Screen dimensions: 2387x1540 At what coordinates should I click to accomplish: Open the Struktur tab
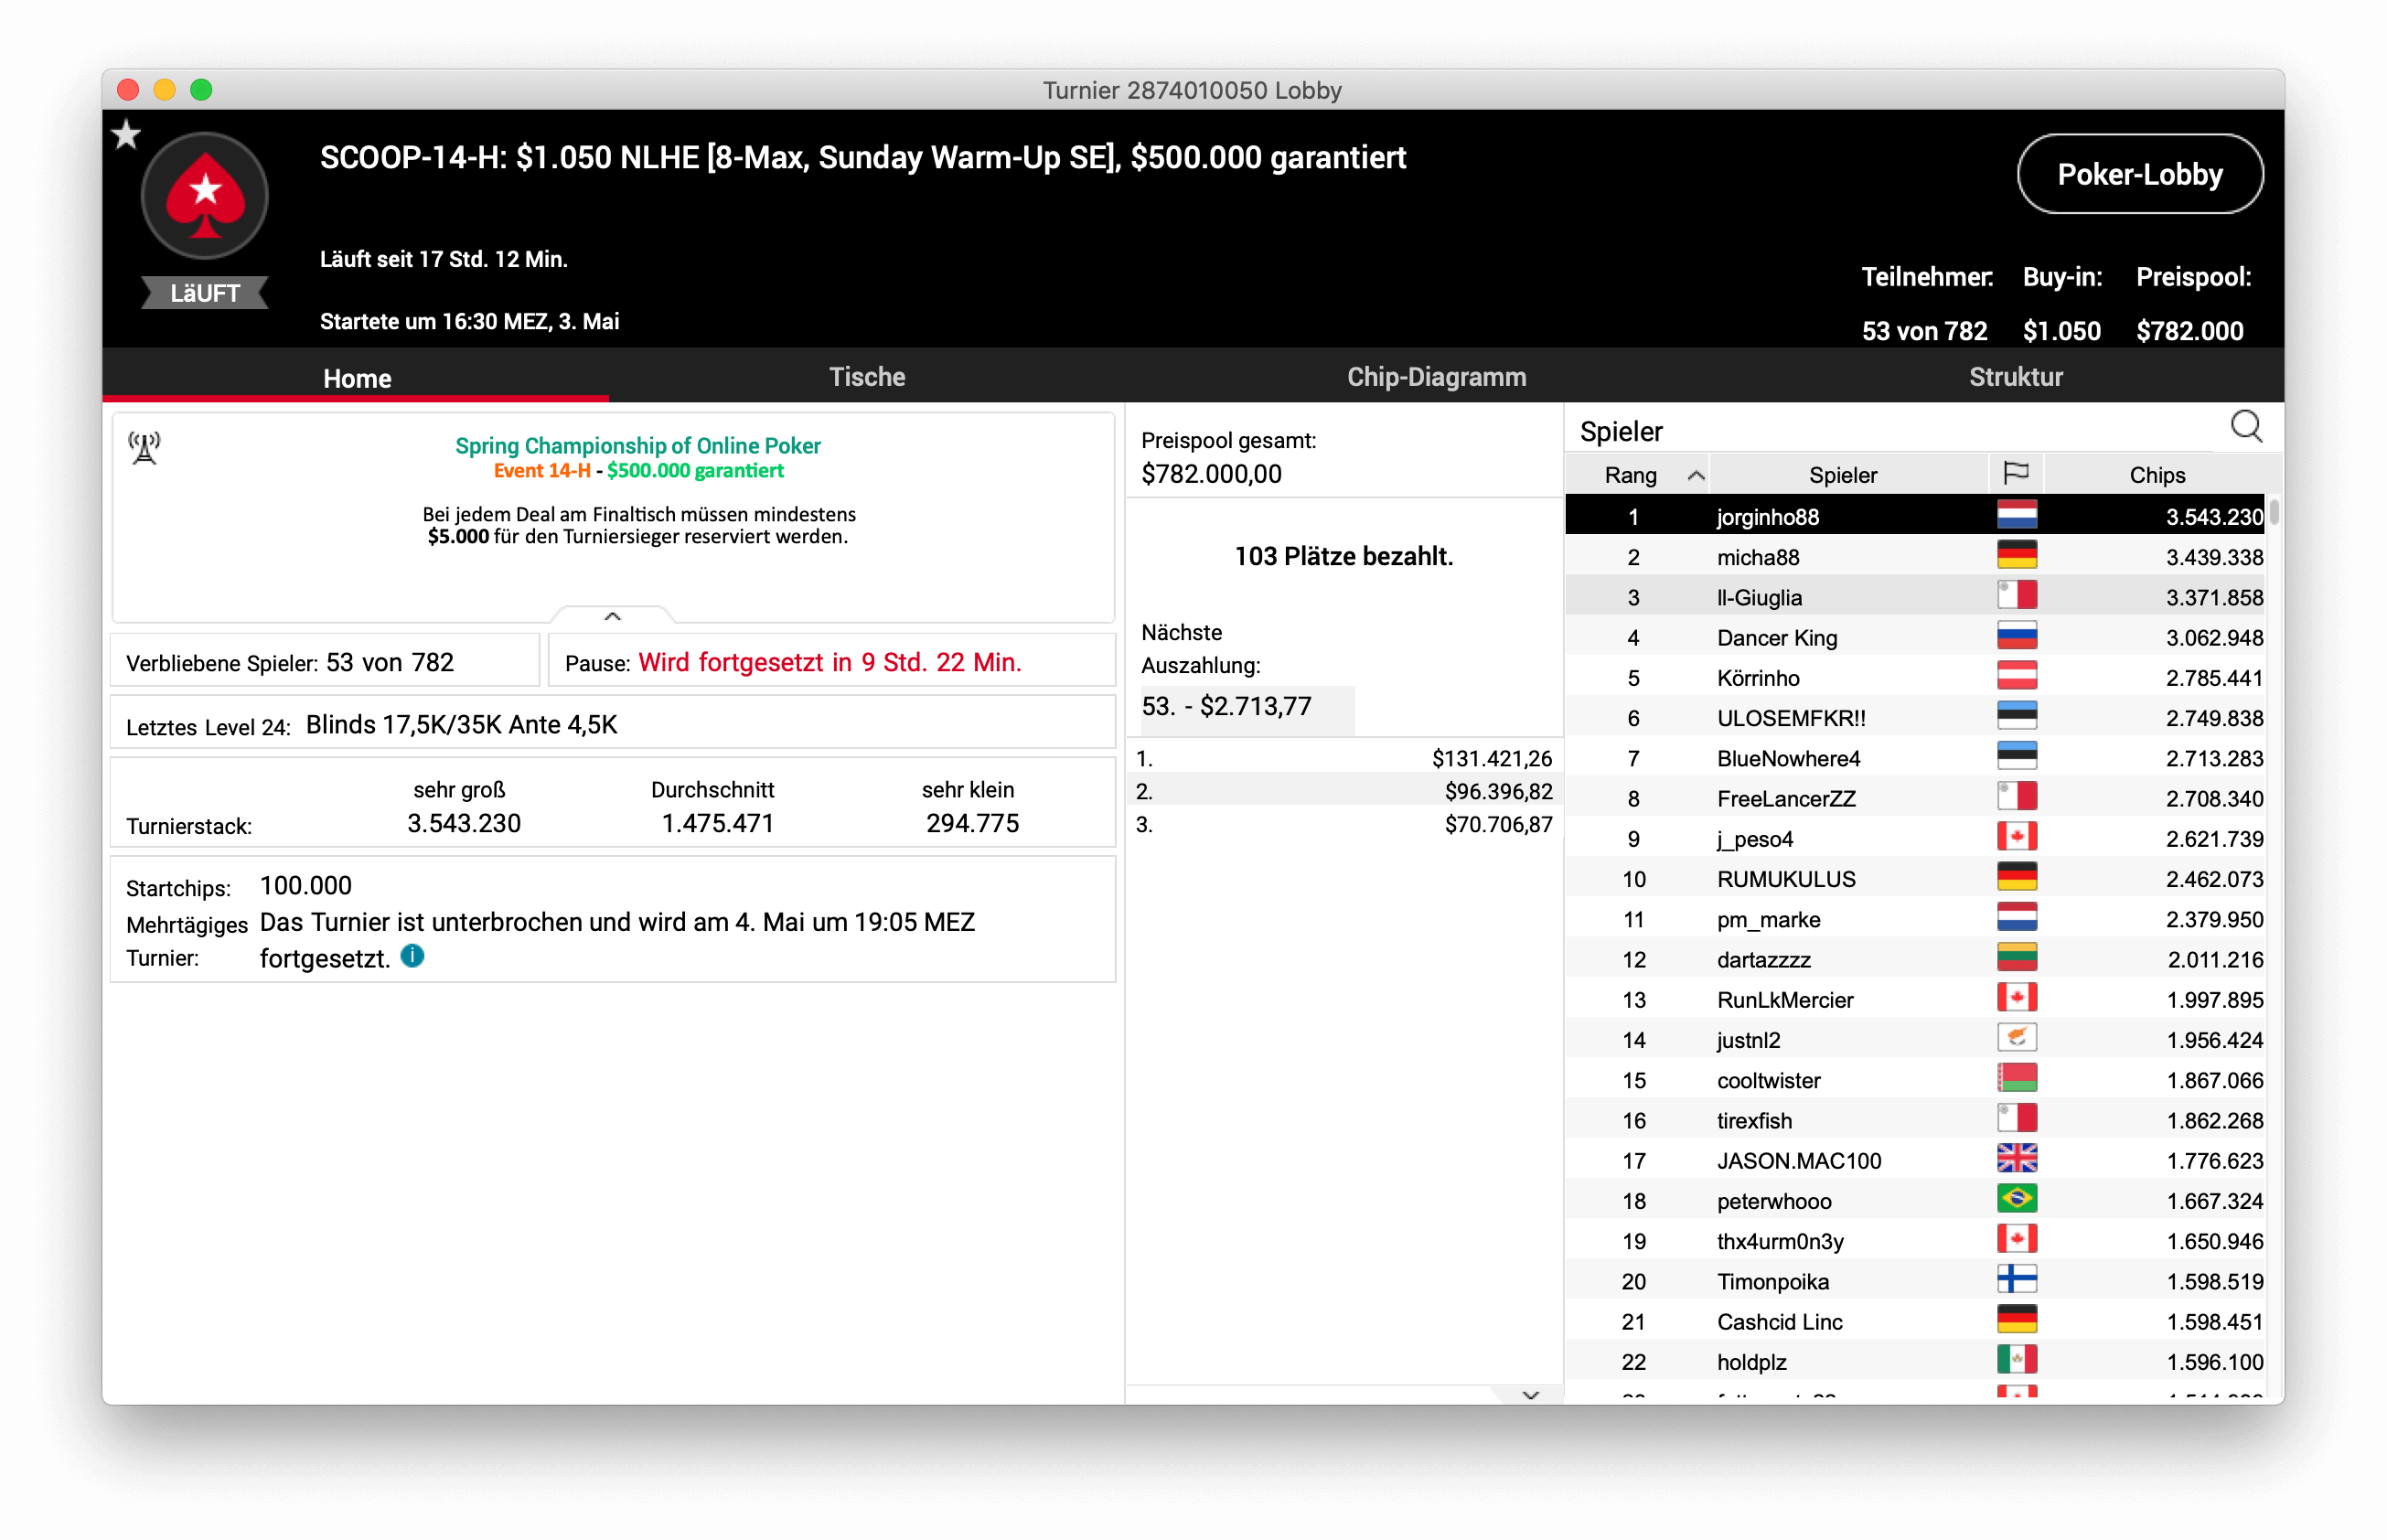click(x=2015, y=377)
